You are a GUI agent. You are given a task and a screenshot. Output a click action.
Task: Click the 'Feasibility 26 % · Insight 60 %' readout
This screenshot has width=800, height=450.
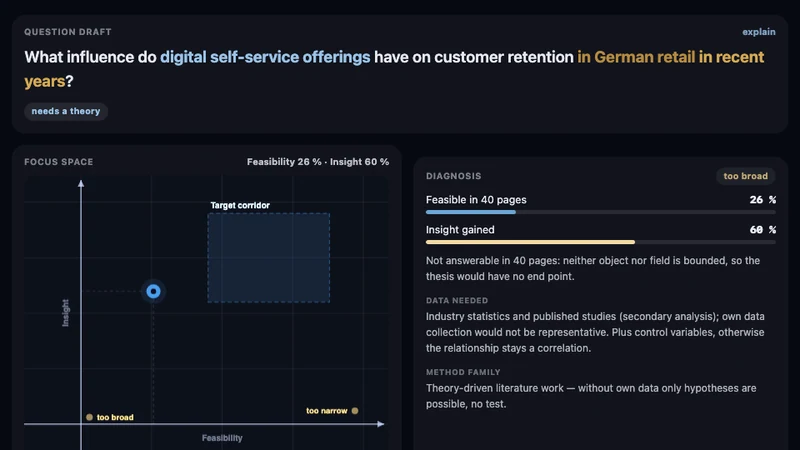tap(318, 162)
